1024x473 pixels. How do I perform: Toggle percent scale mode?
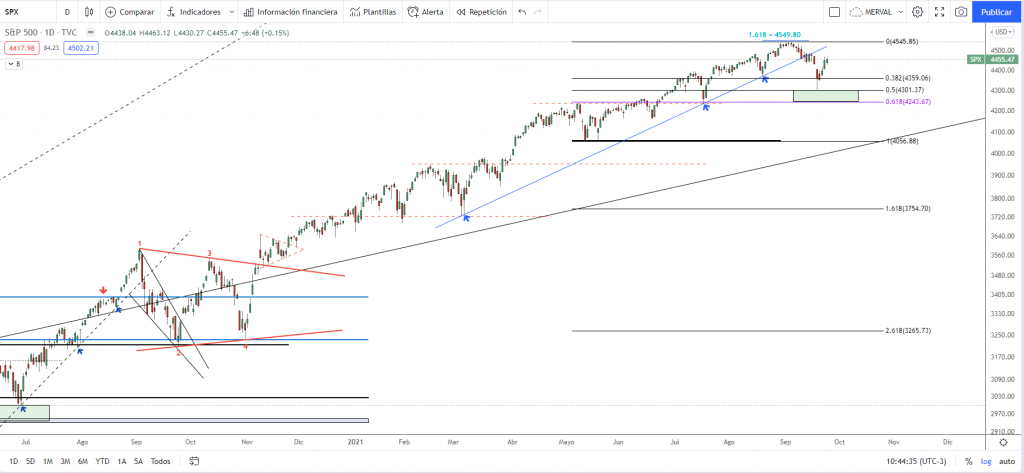tap(968, 461)
